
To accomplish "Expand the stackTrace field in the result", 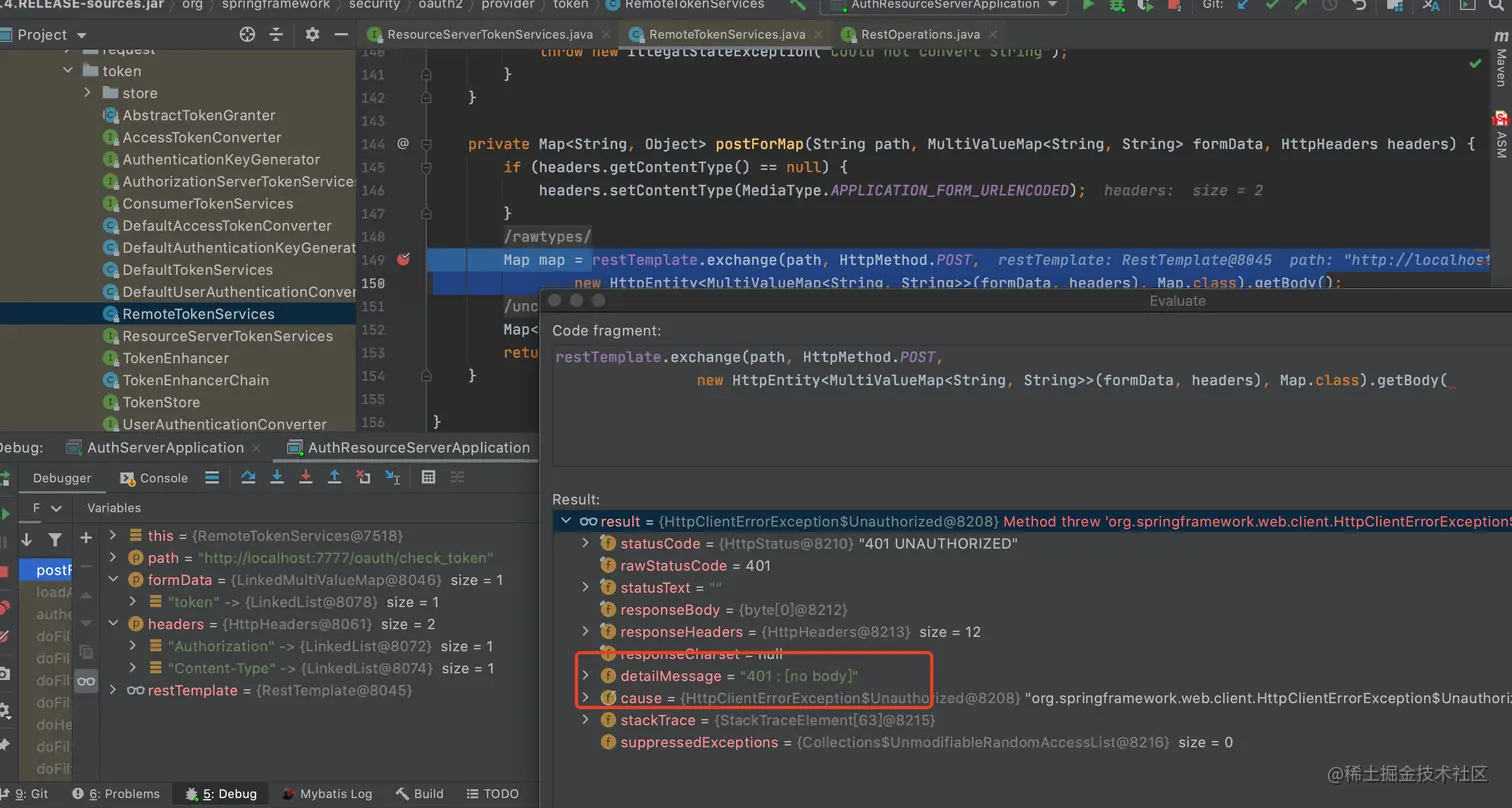I will pyautogui.click(x=586, y=720).
